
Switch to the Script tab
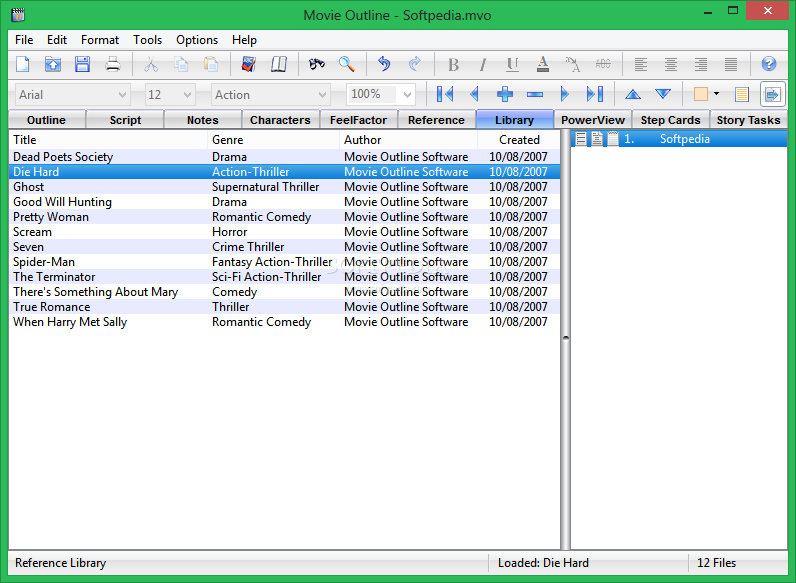[125, 120]
